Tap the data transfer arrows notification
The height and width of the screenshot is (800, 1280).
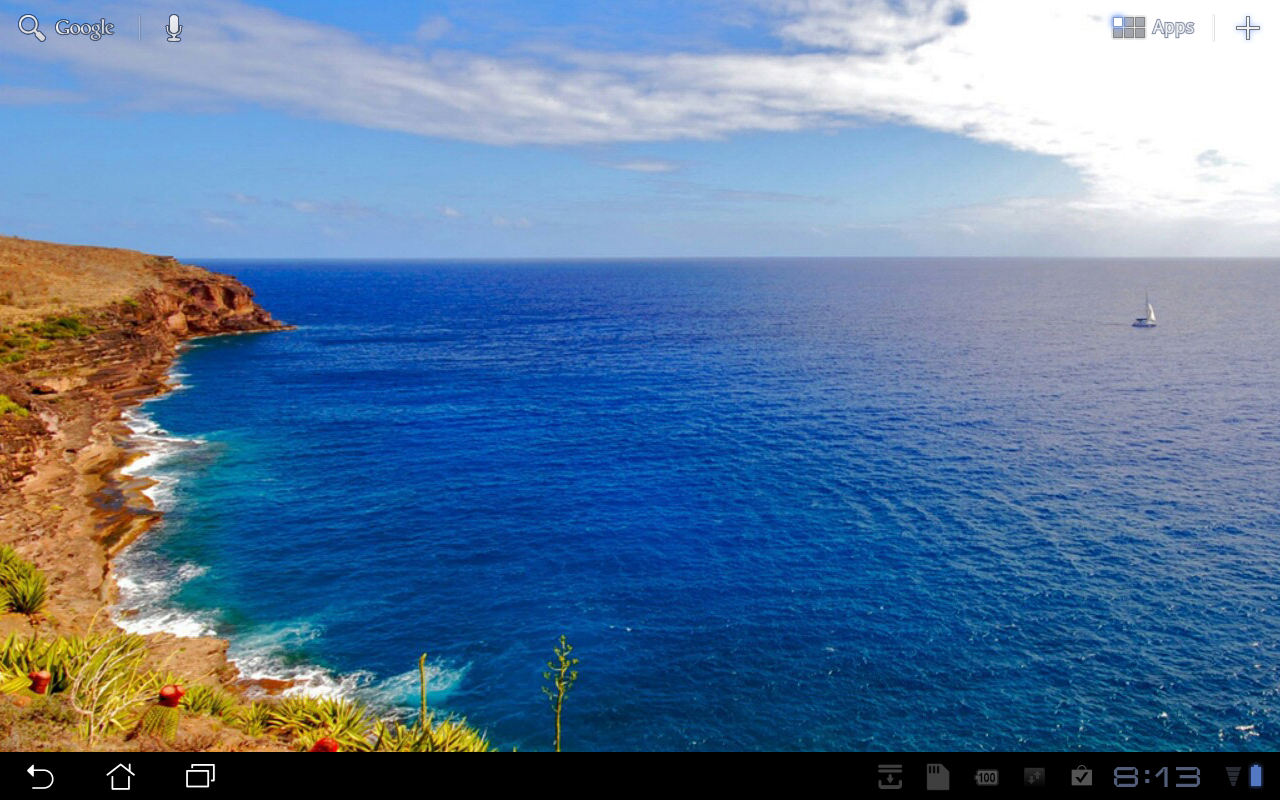click(x=1034, y=777)
